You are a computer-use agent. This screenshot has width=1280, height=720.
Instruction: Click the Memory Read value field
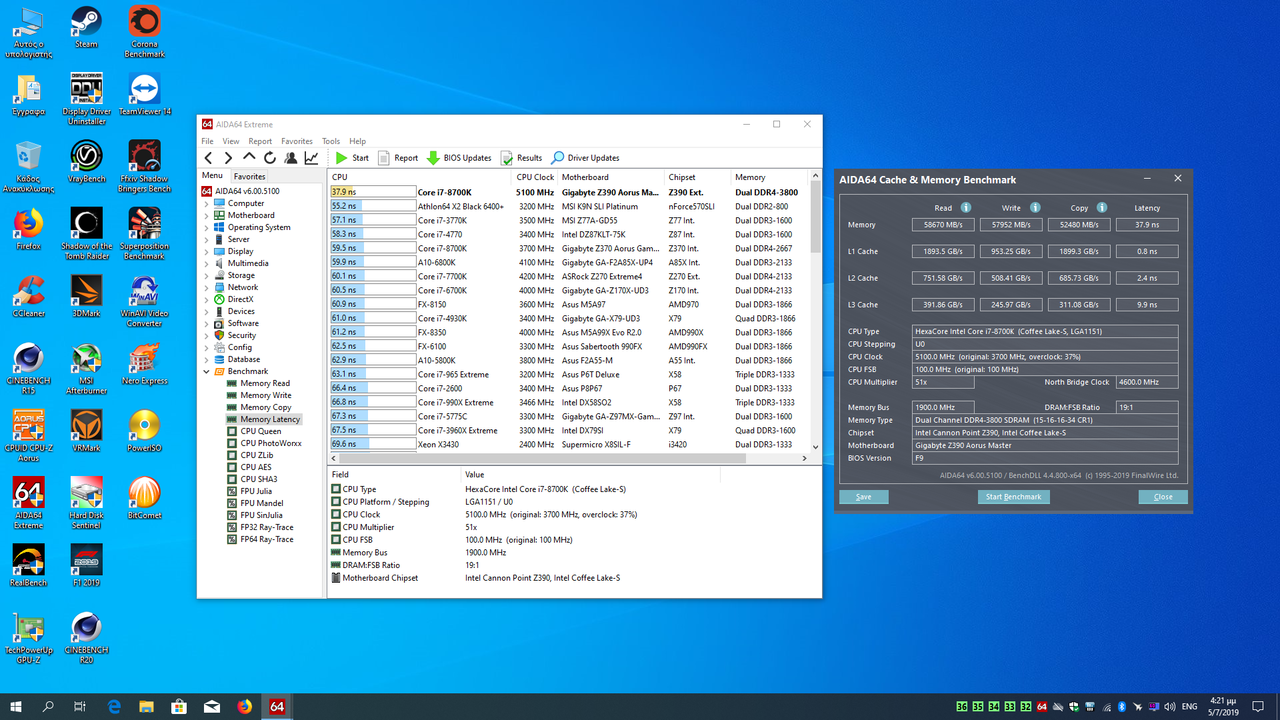[x=942, y=225]
